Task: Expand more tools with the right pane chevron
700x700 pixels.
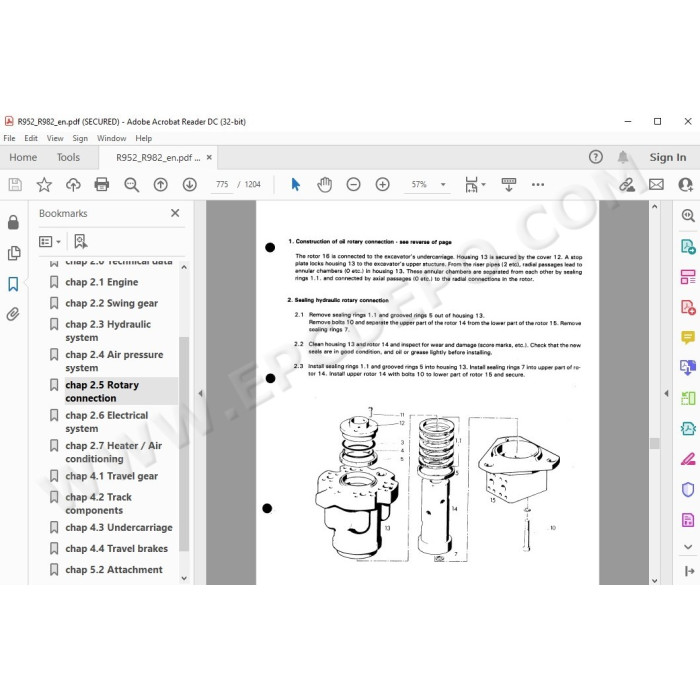Action: 688,547
